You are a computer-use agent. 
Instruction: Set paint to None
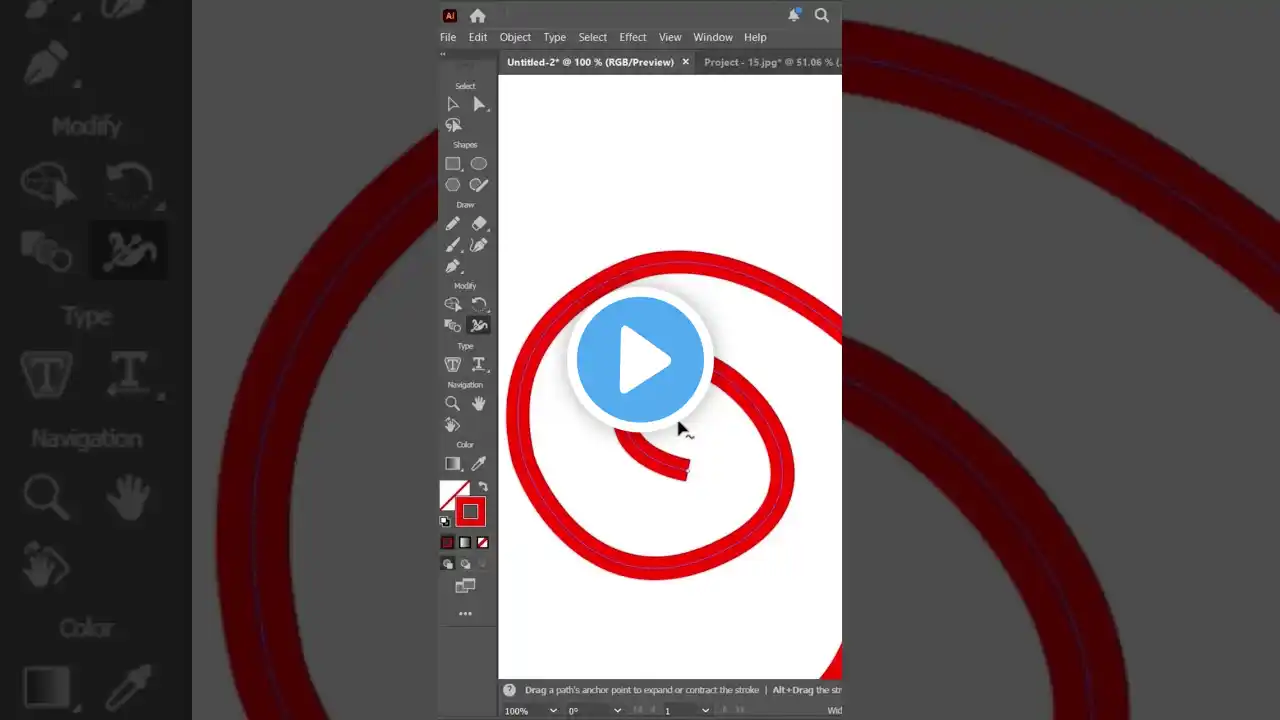(483, 543)
